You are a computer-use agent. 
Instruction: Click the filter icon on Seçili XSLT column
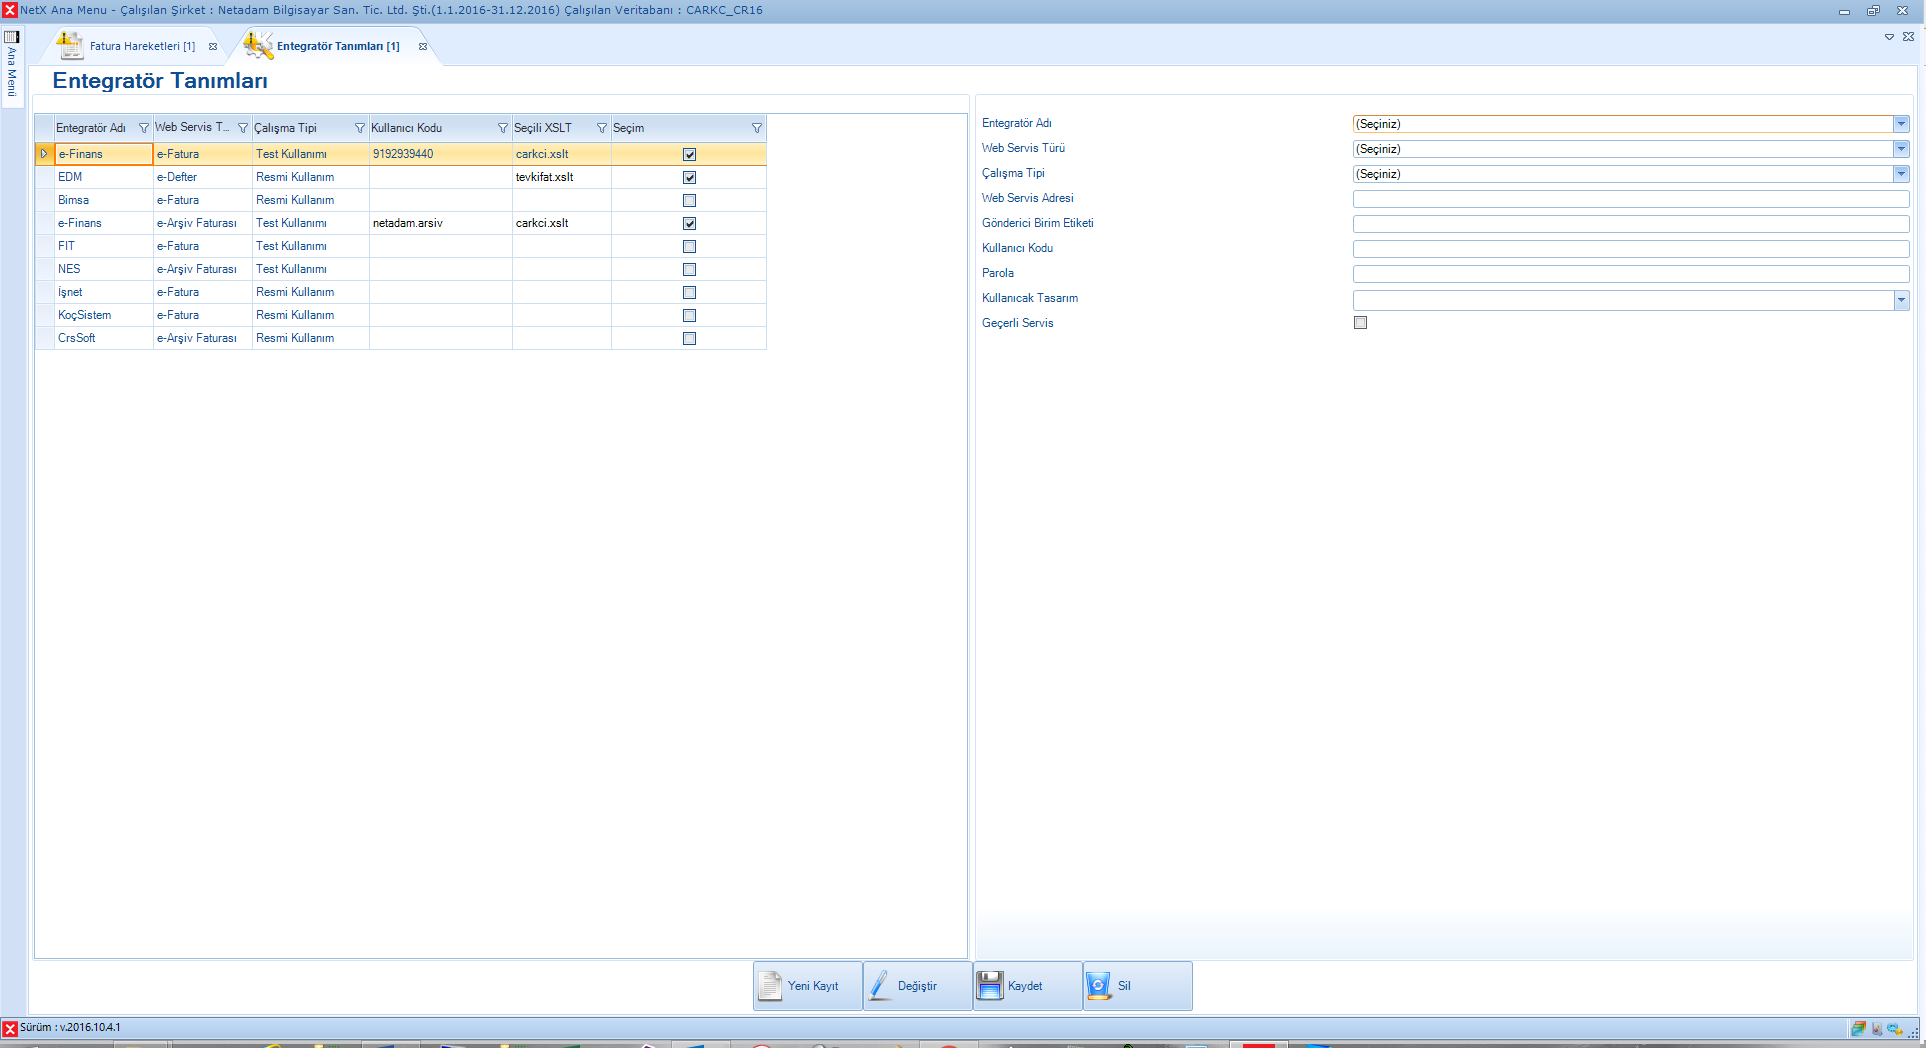pos(602,128)
